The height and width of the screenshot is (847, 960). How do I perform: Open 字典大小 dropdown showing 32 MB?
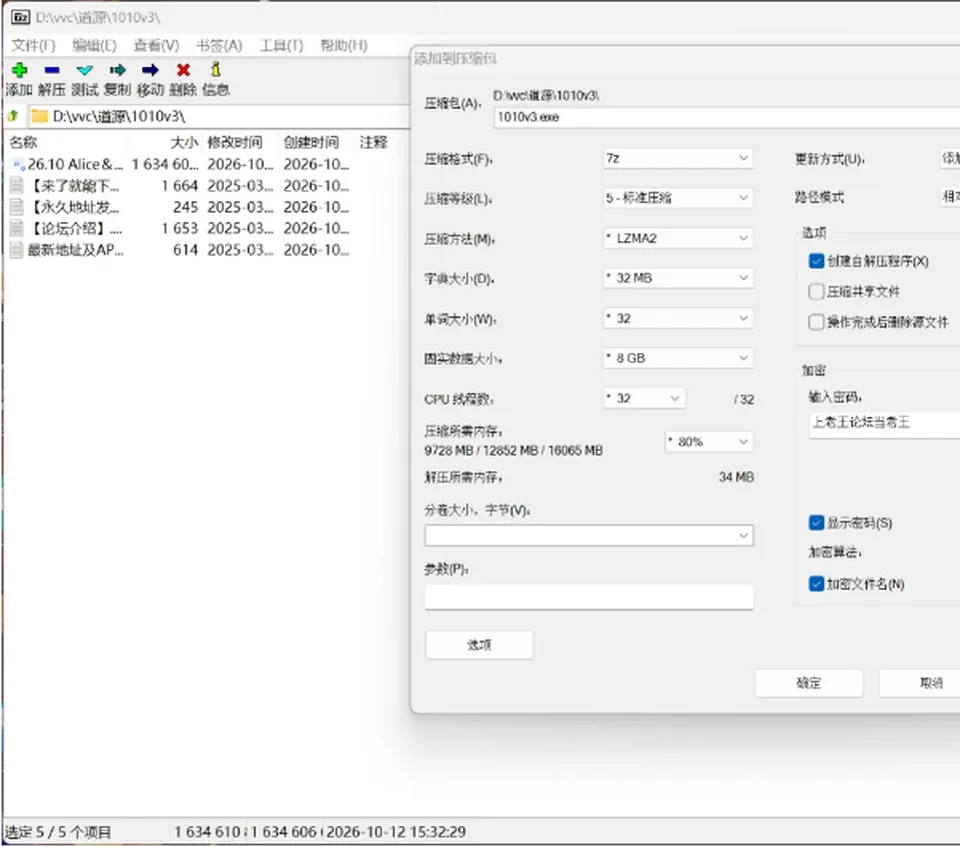click(x=678, y=278)
